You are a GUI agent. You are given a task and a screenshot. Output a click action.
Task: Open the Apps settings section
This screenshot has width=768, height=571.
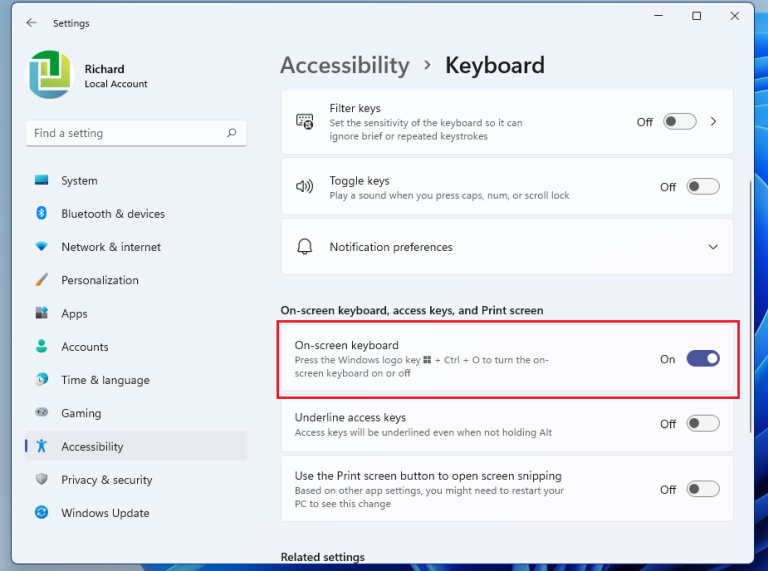pyautogui.click(x=74, y=314)
